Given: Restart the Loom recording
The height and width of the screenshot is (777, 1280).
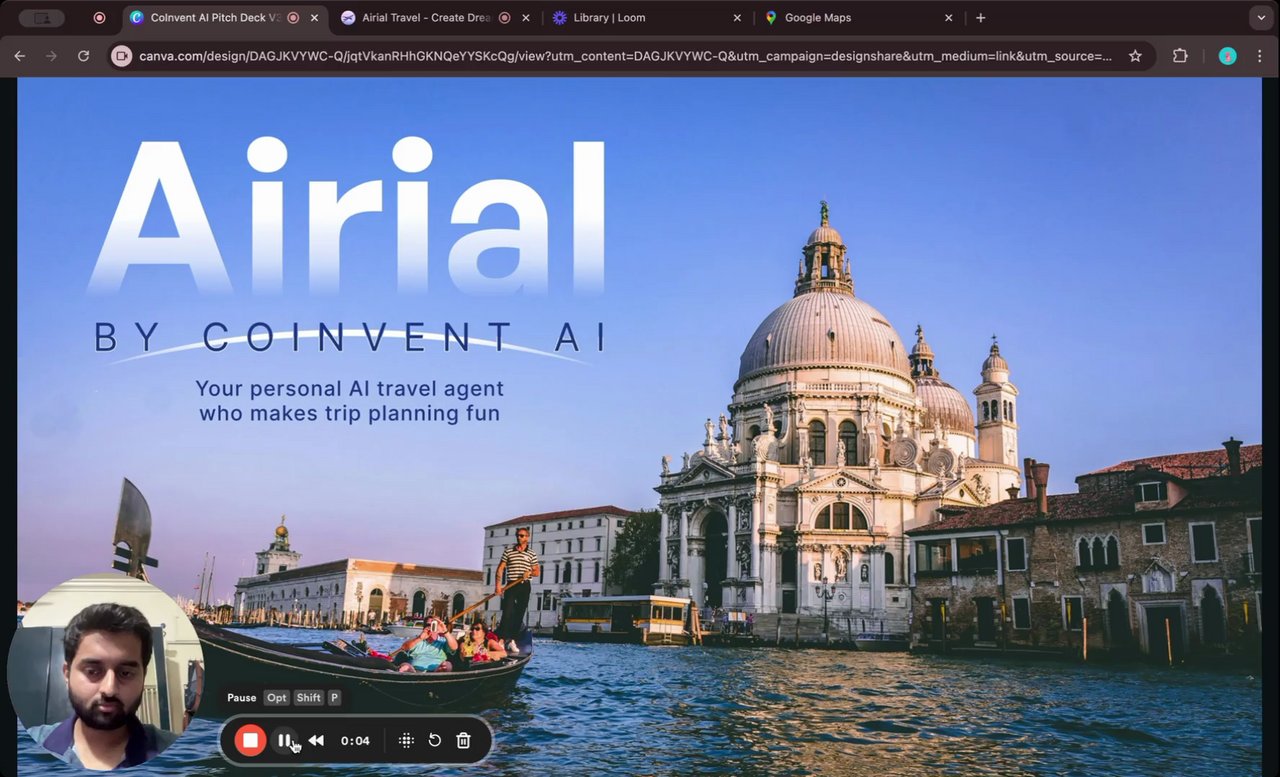Looking at the screenshot, I should point(435,741).
